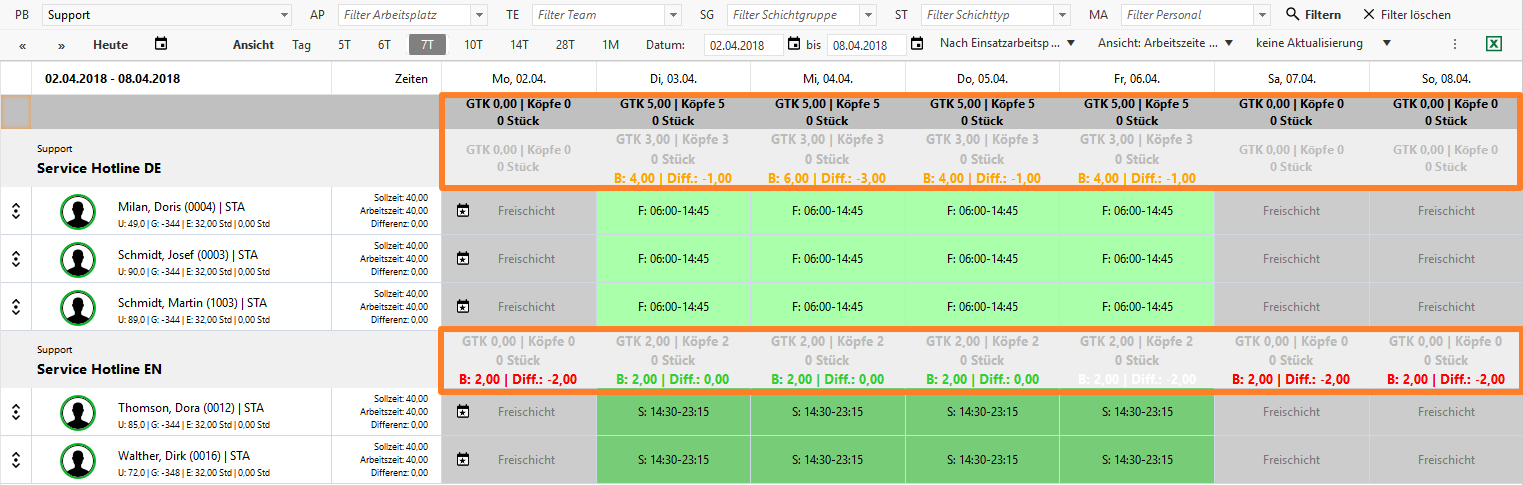
Task: Select the 1M view option
Action: (x=610, y=44)
